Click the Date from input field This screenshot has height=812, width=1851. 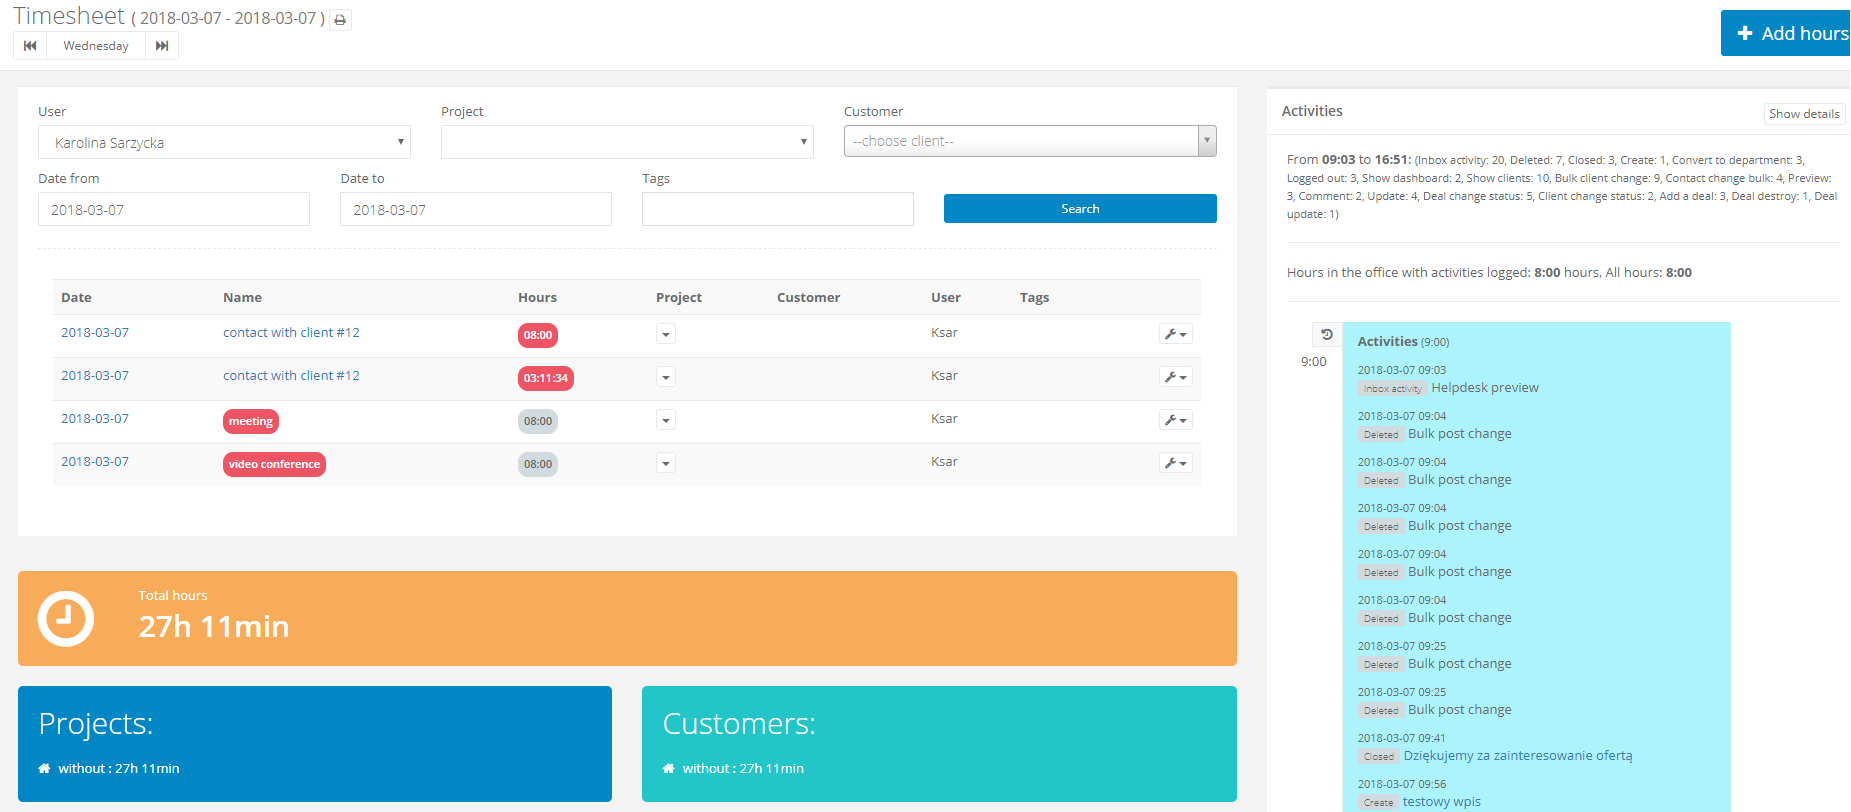click(174, 209)
